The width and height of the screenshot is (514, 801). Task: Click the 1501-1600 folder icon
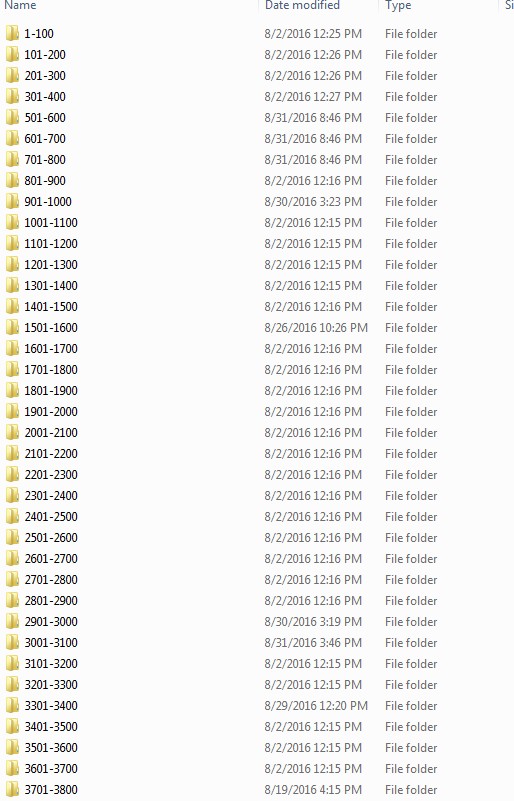click(12, 327)
